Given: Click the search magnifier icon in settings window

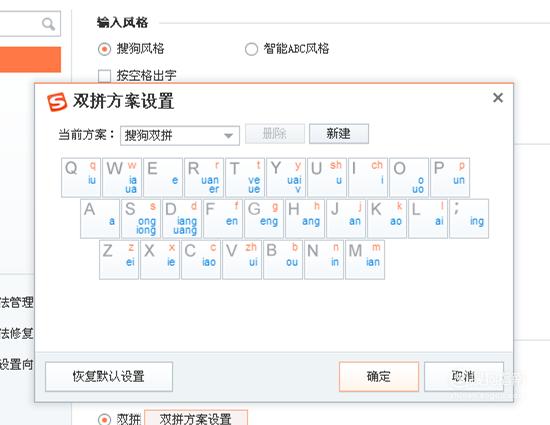Looking at the screenshot, I should point(48,24).
